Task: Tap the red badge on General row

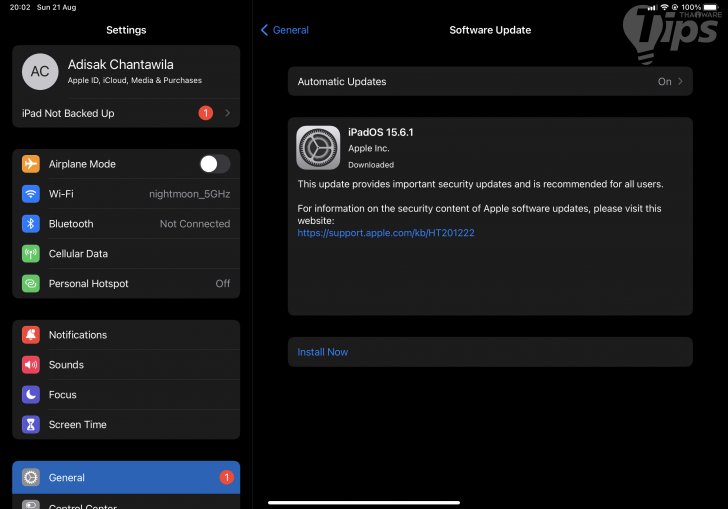Action: click(x=227, y=477)
